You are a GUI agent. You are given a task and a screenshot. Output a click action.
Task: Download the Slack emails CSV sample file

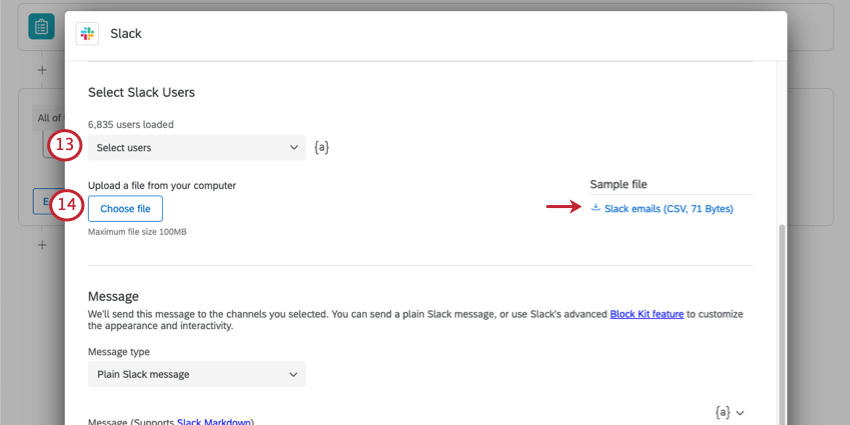(x=668, y=209)
